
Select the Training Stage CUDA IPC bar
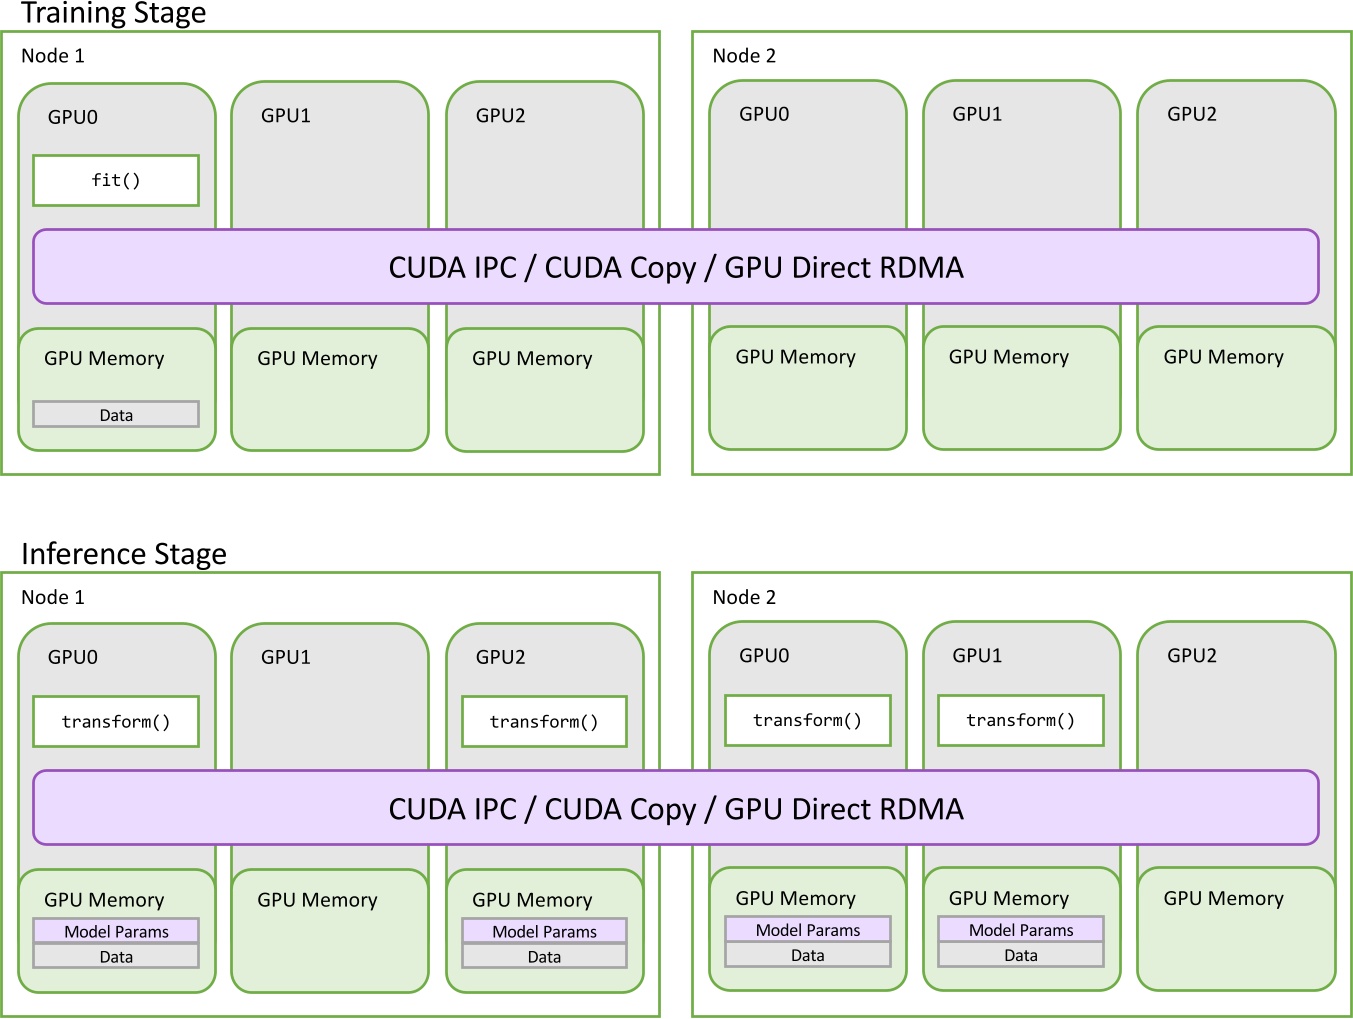(x=676, y=267)
